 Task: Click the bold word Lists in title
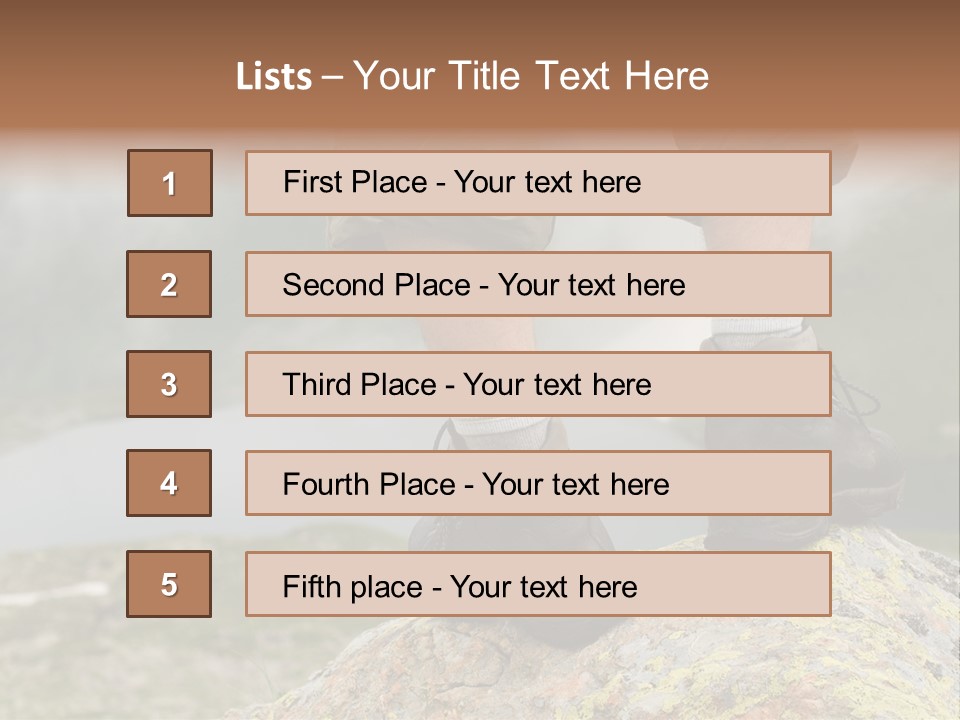(x=274, y=77)
